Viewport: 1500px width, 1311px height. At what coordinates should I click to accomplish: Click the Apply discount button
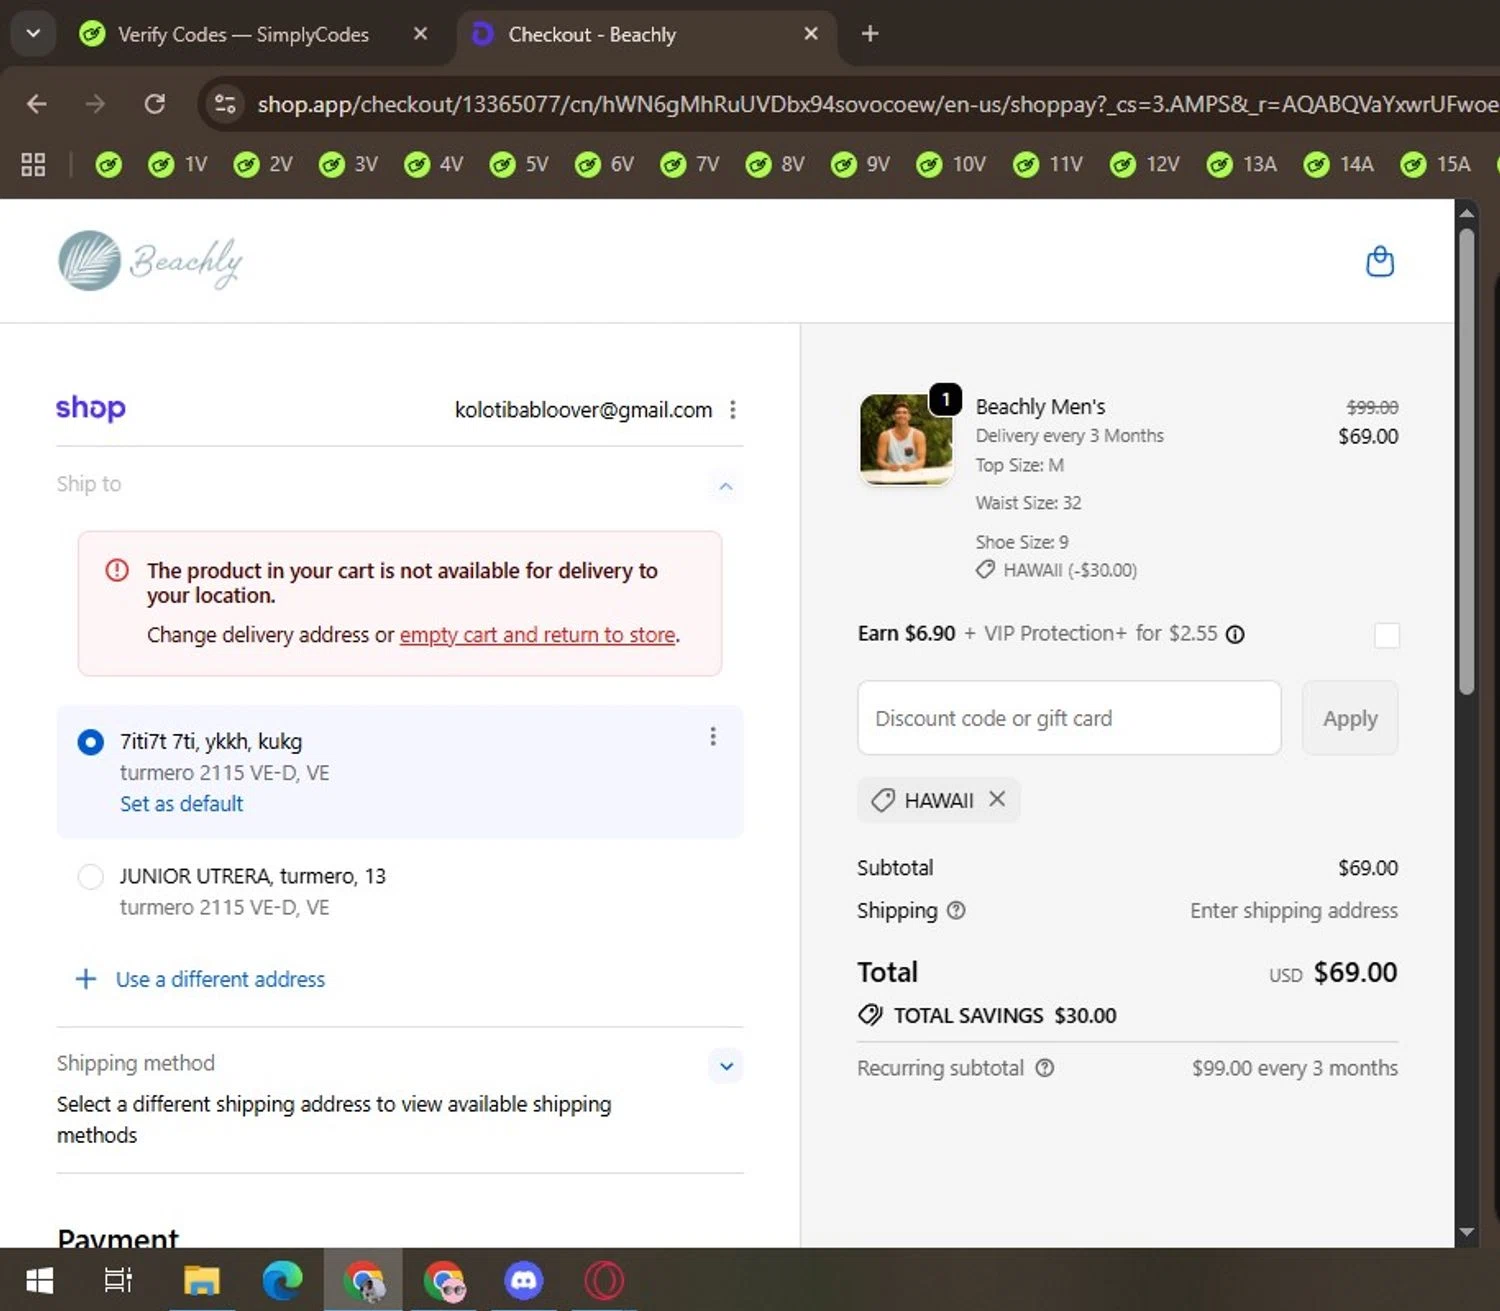click(1350, 718)
